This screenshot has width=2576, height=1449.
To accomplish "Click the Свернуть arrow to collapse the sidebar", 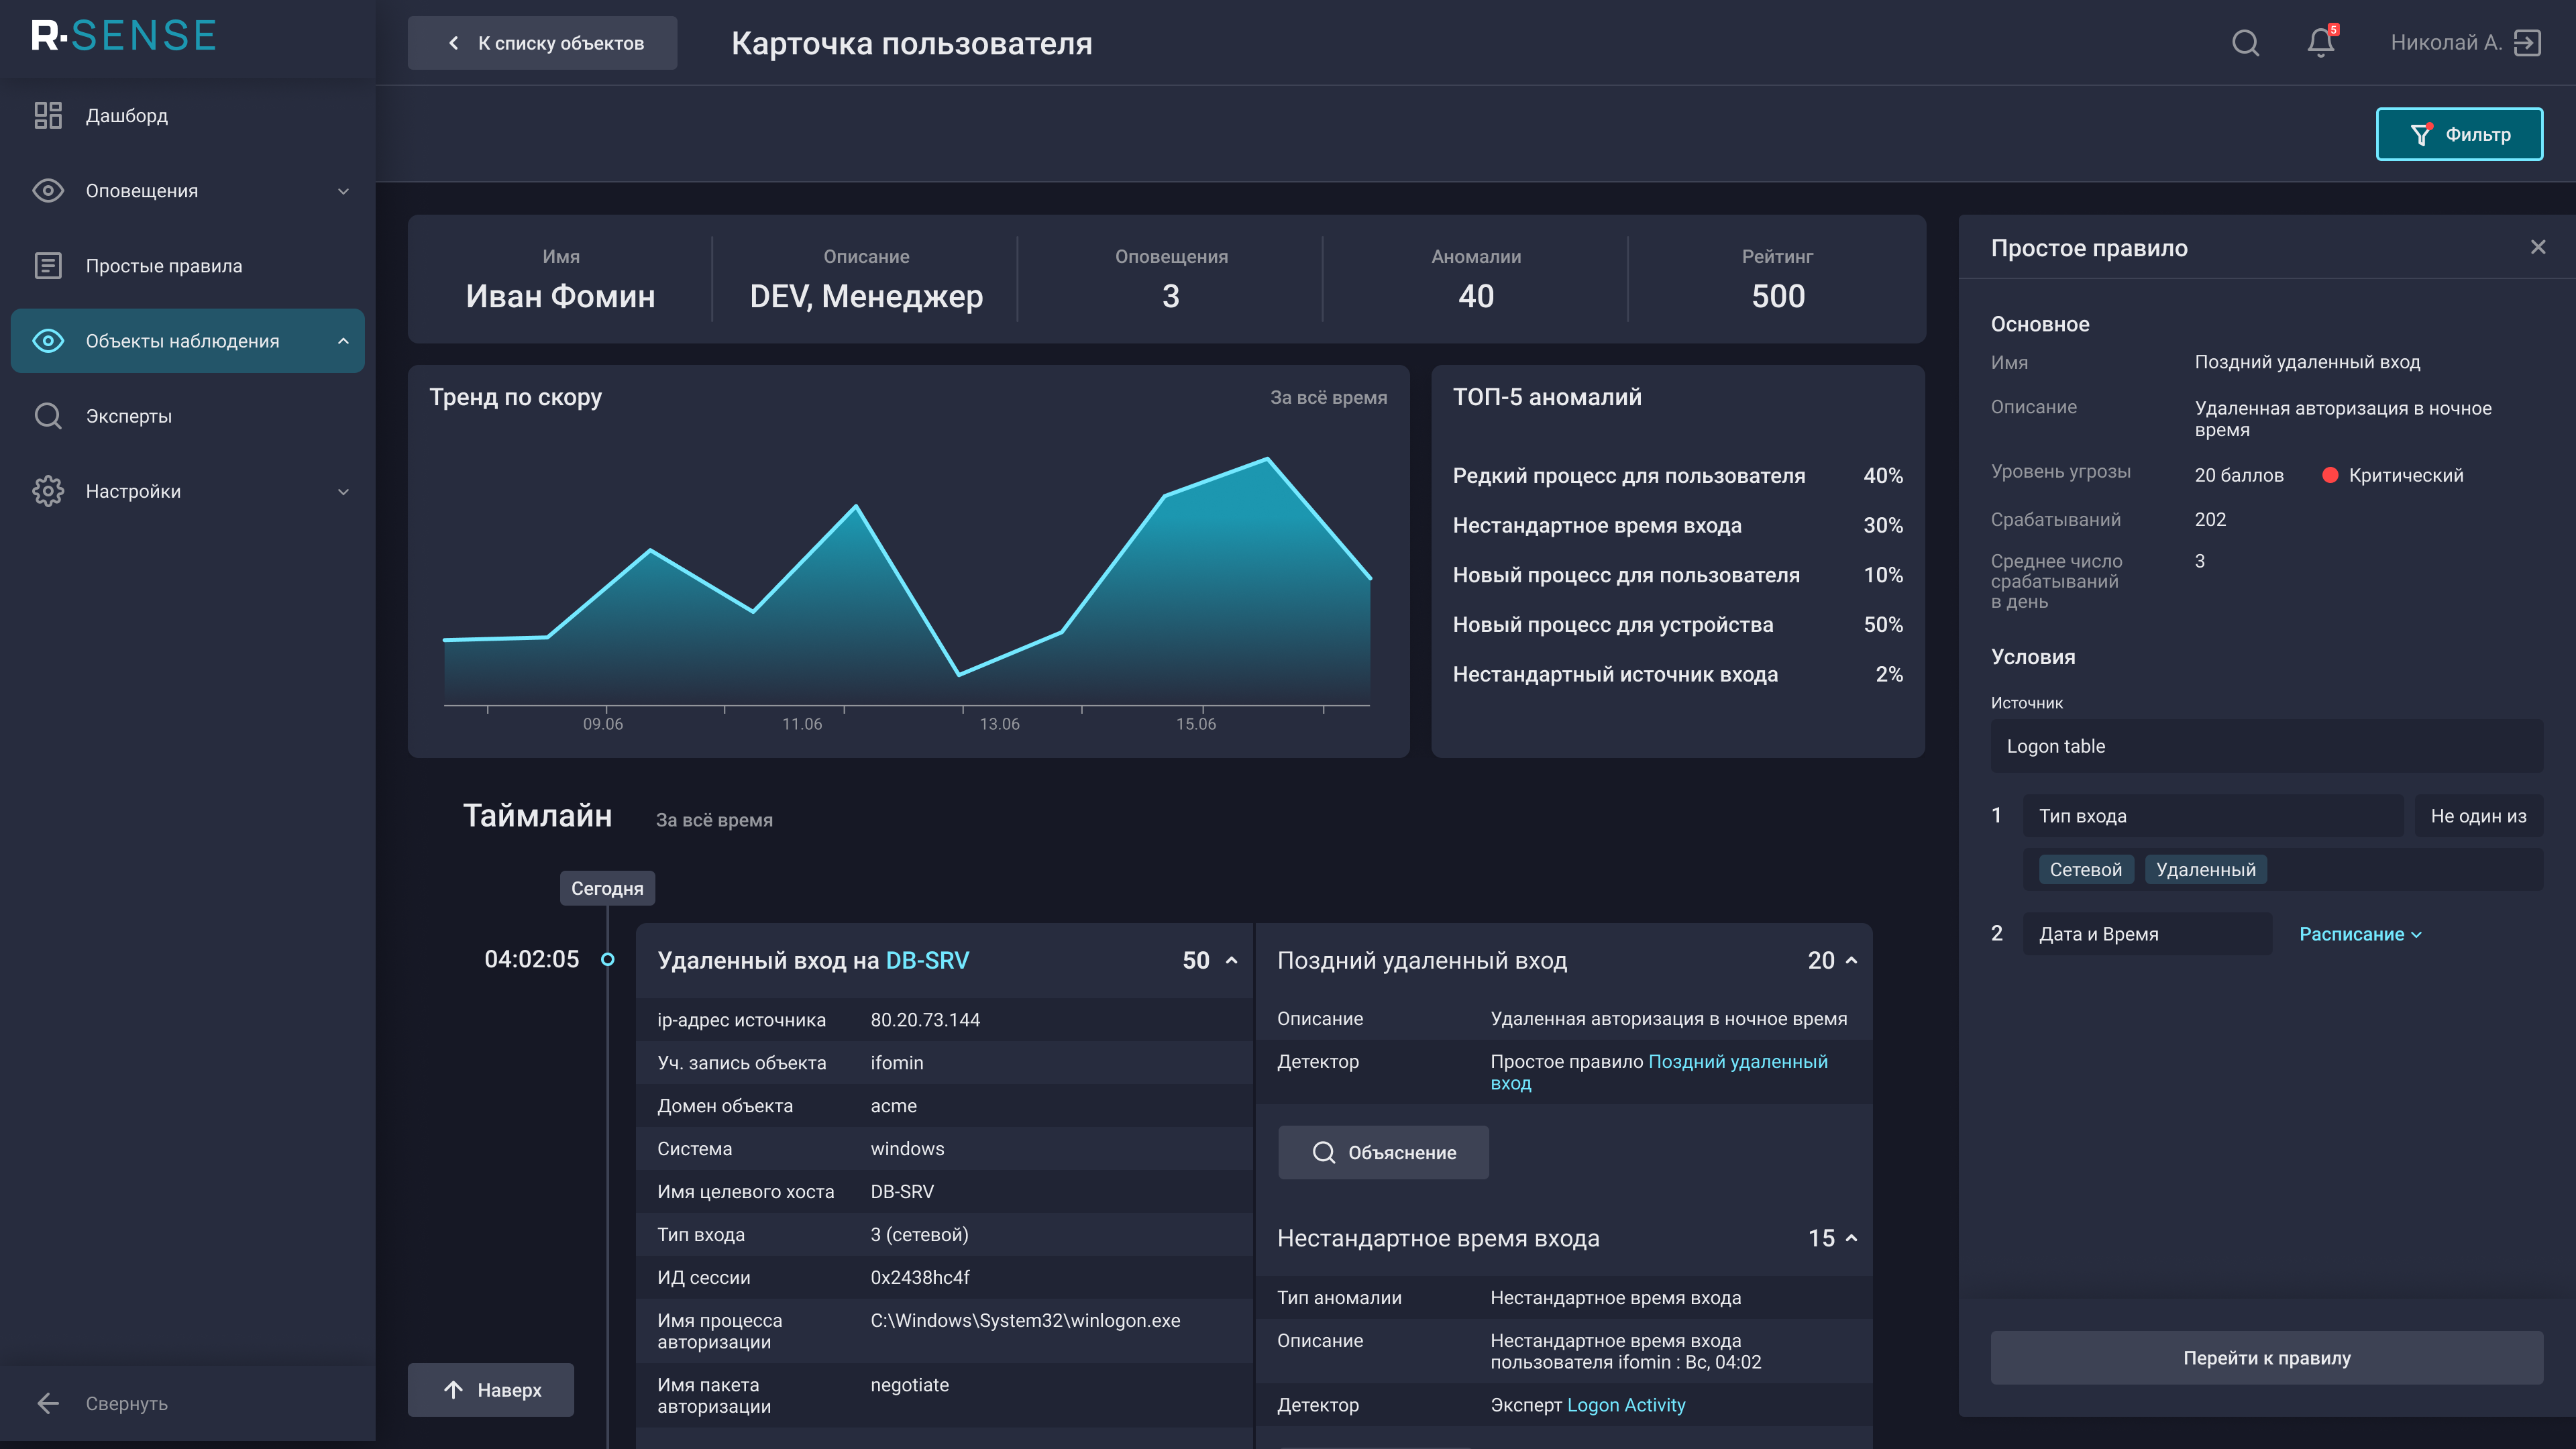I will (48, 1403).
